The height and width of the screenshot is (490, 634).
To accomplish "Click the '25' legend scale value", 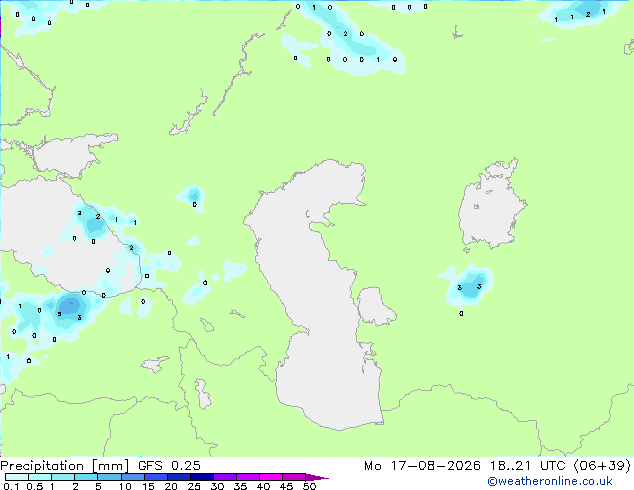I will point(194,486).
